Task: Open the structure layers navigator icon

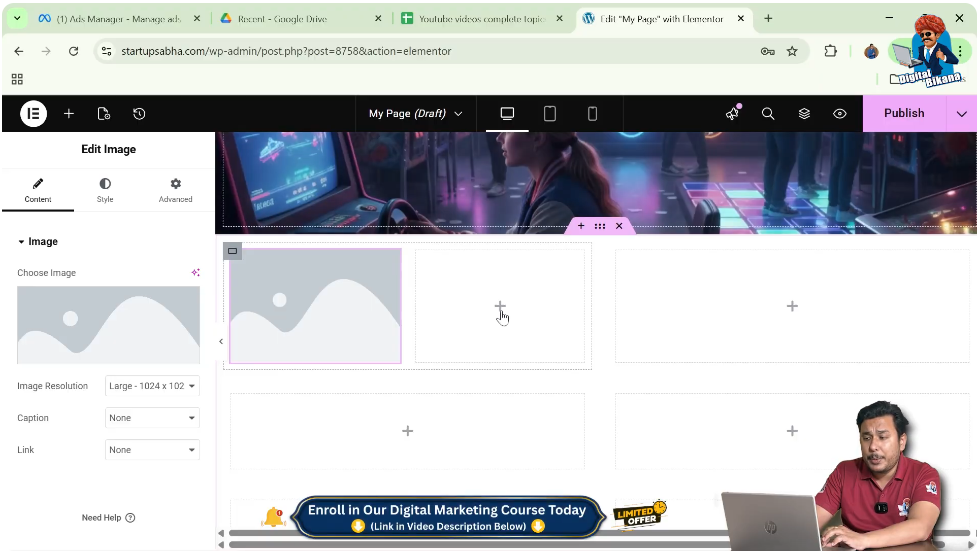Action: click(804, 114)
